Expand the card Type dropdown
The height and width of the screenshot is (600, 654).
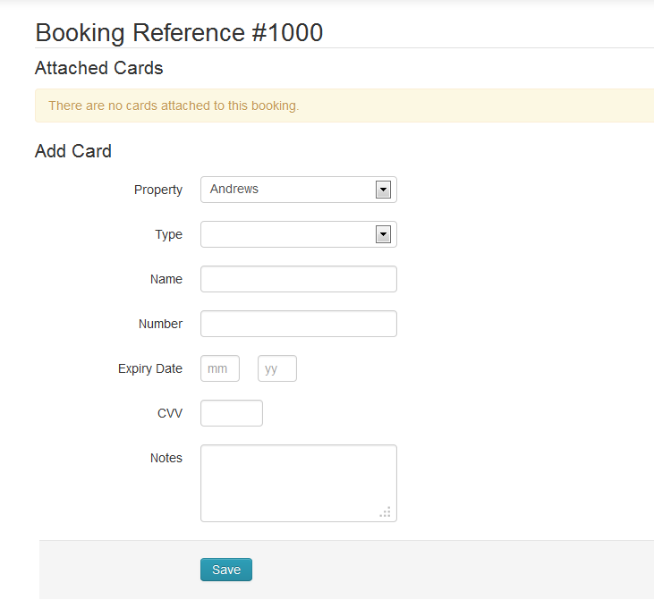click(298, 234)
